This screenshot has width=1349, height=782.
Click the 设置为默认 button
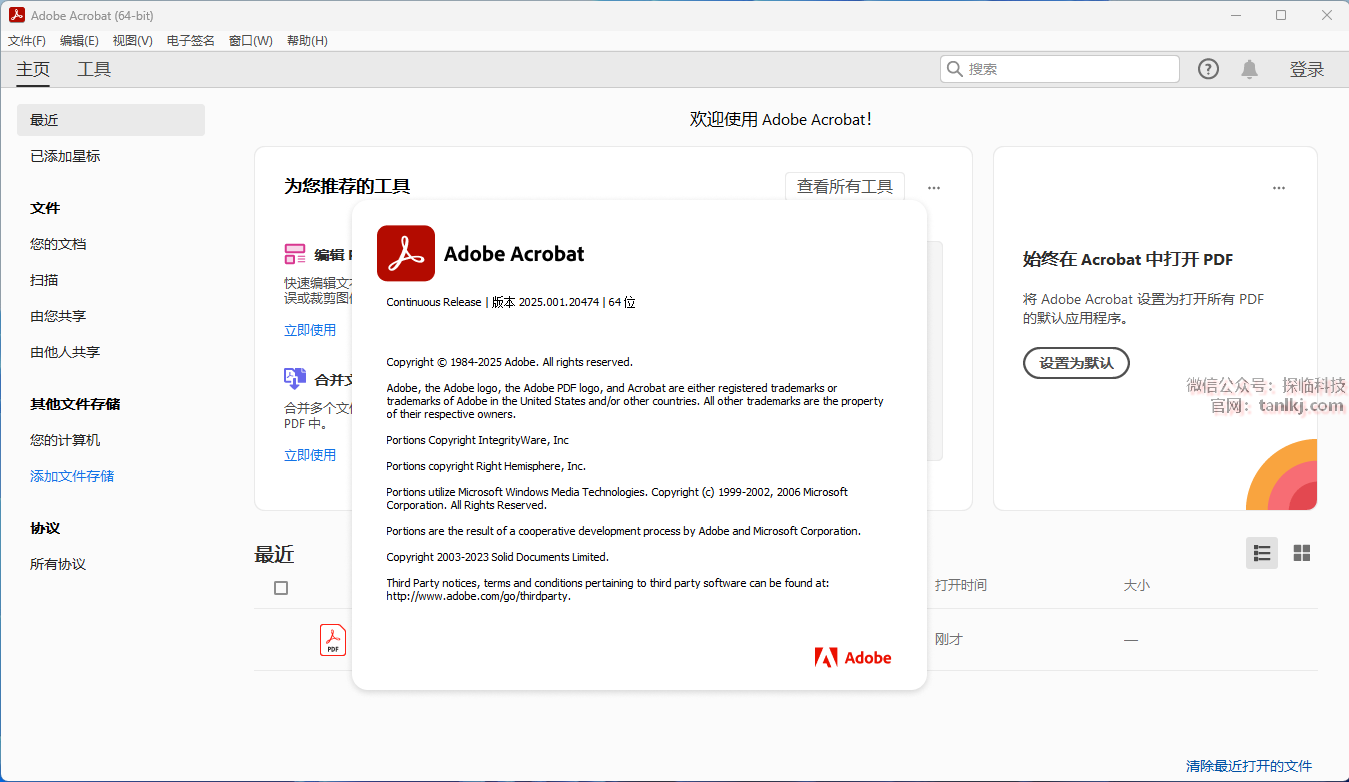tap(1076, 363)
